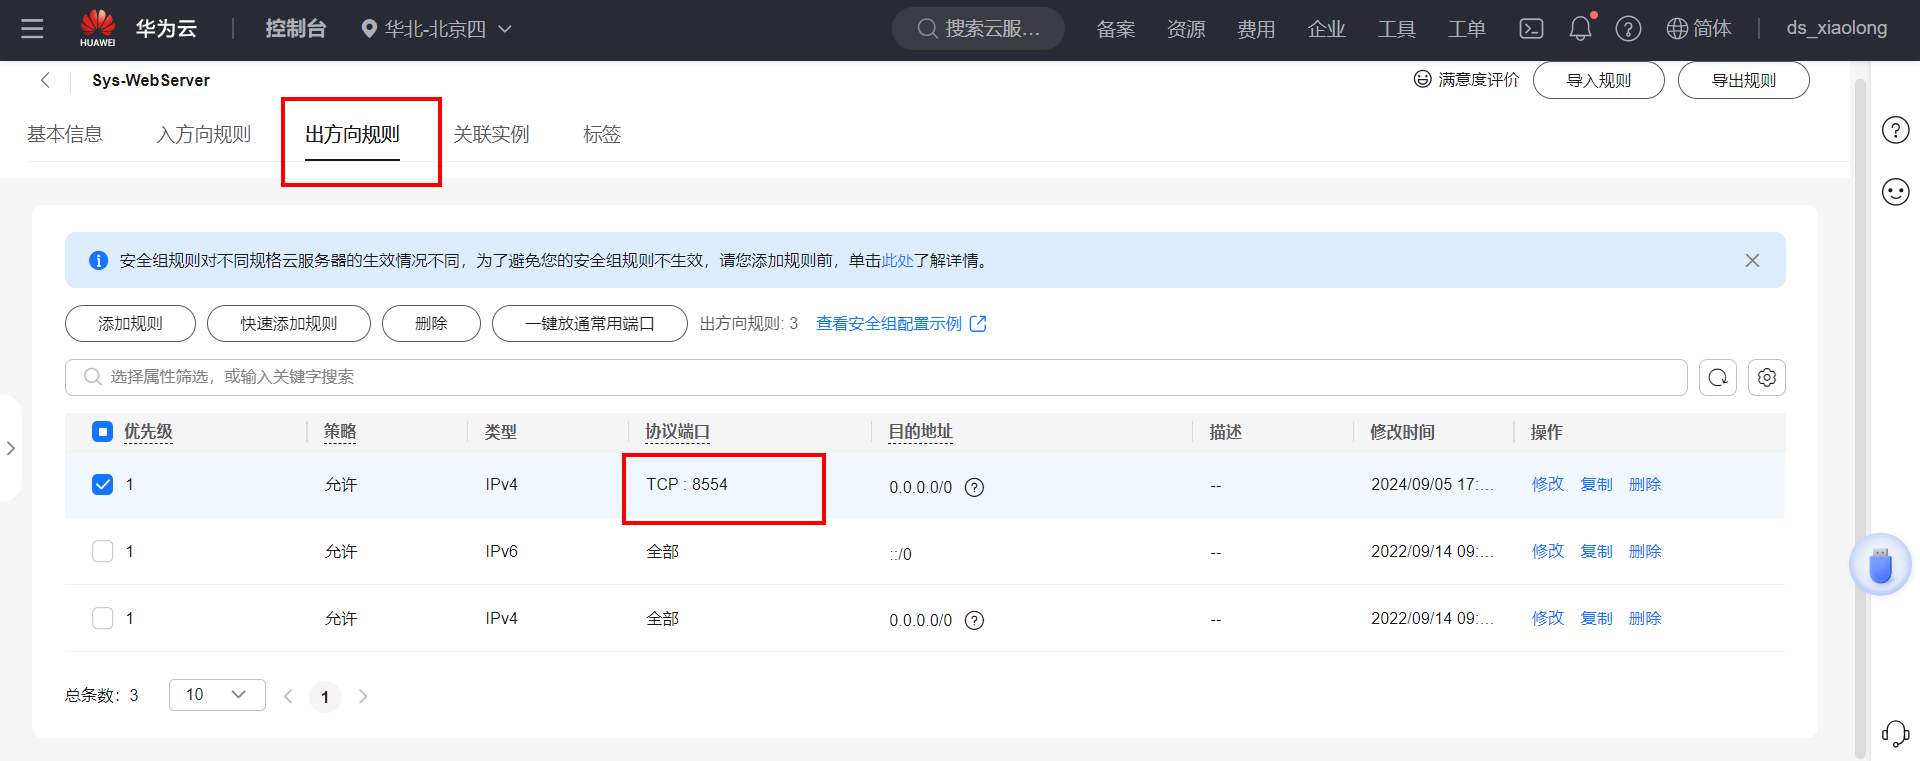Click the back arrow beside Sys-WebServer
This screenshot has width=1920, height=761.
click(x=45, y=80)
